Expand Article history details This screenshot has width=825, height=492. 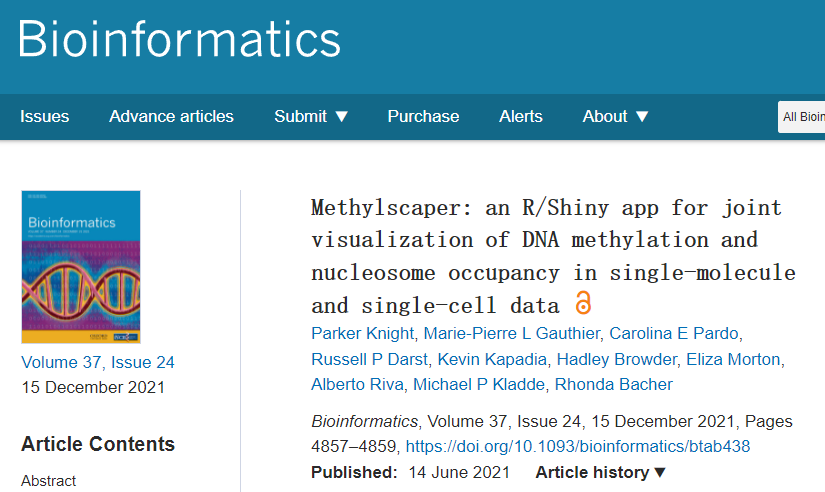tap(600, 473)
